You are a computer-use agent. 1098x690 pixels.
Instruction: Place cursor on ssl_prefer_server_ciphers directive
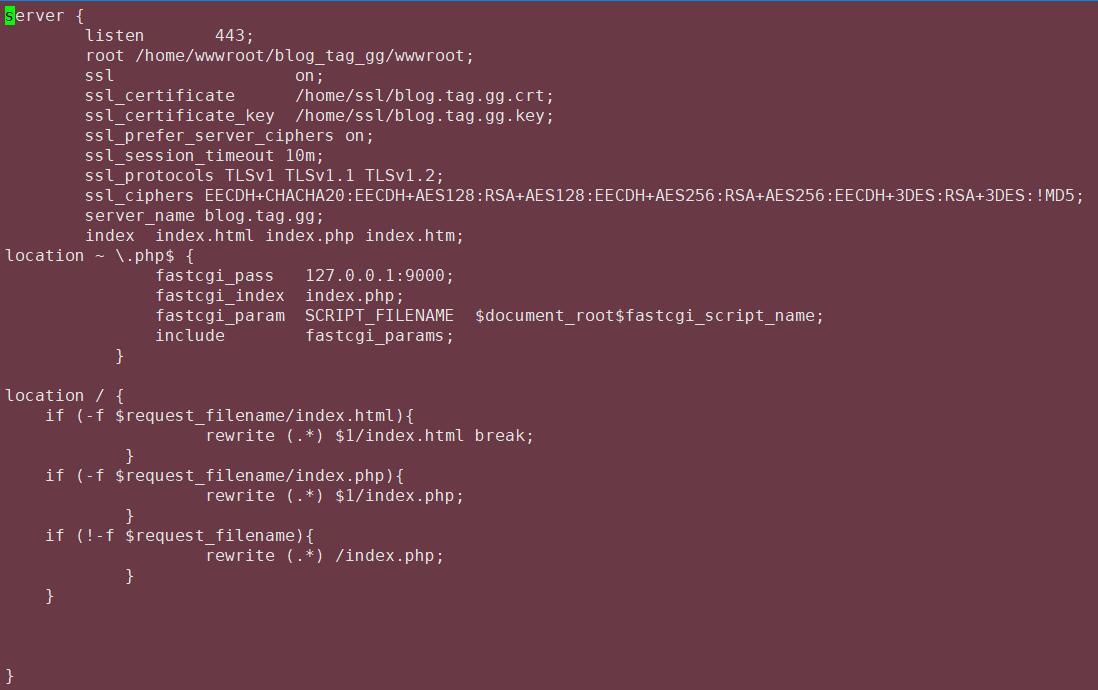209,136
